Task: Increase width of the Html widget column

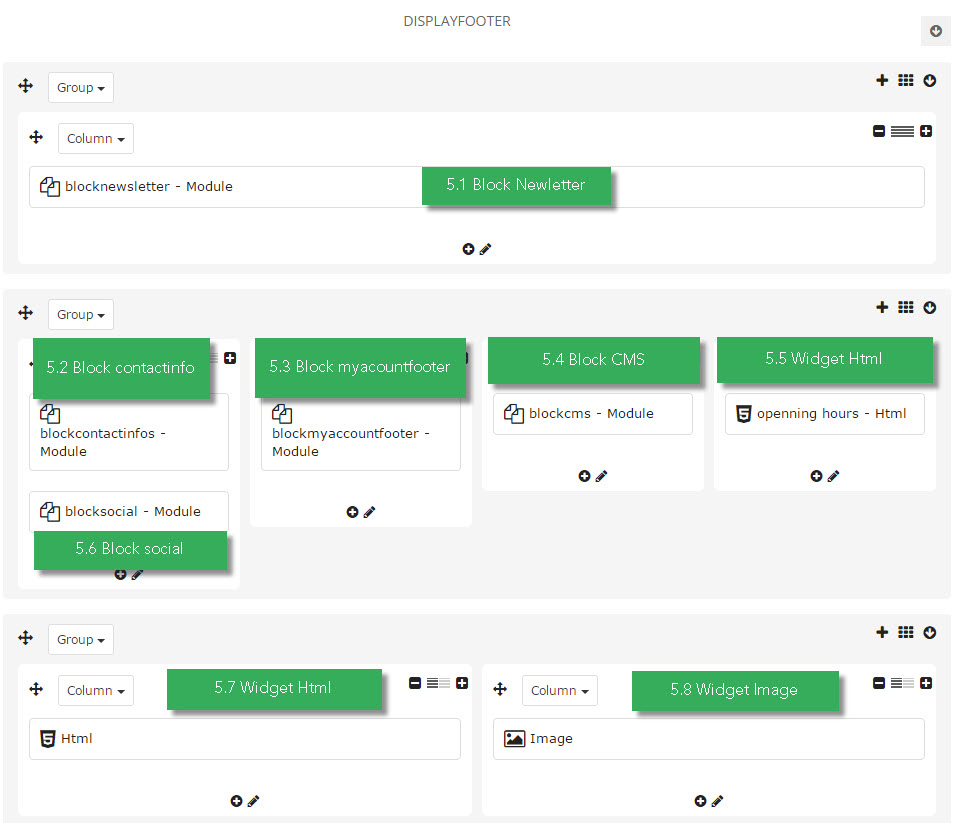Action: (x=462, y=683)
